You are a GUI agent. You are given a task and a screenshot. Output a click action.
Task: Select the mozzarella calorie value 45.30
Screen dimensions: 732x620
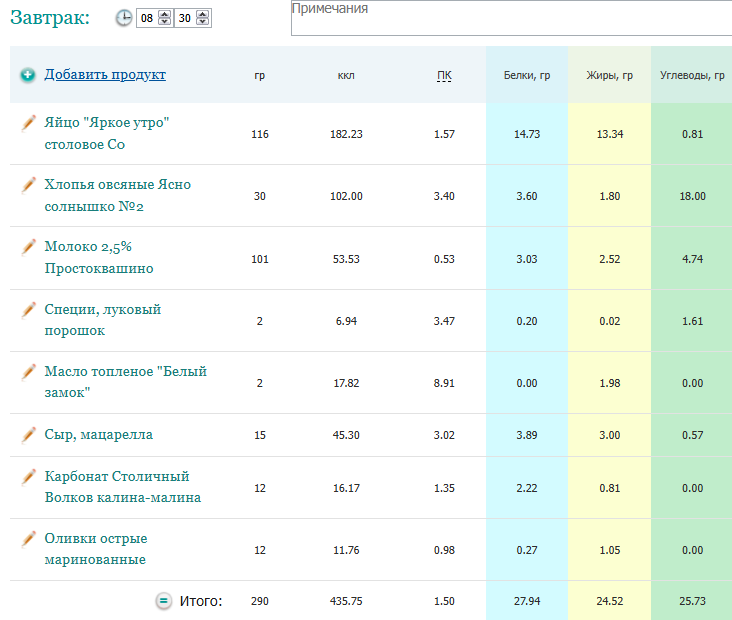346,436
